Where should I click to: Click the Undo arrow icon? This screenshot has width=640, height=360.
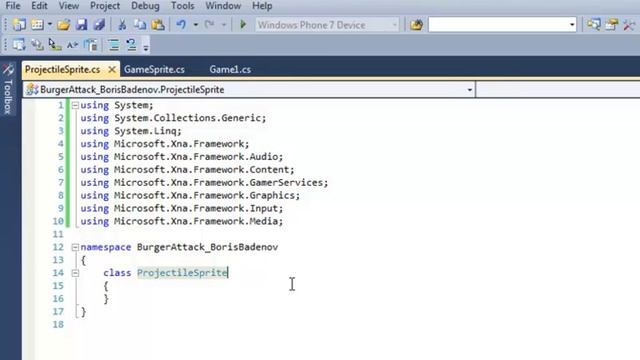tap(181, 24)
